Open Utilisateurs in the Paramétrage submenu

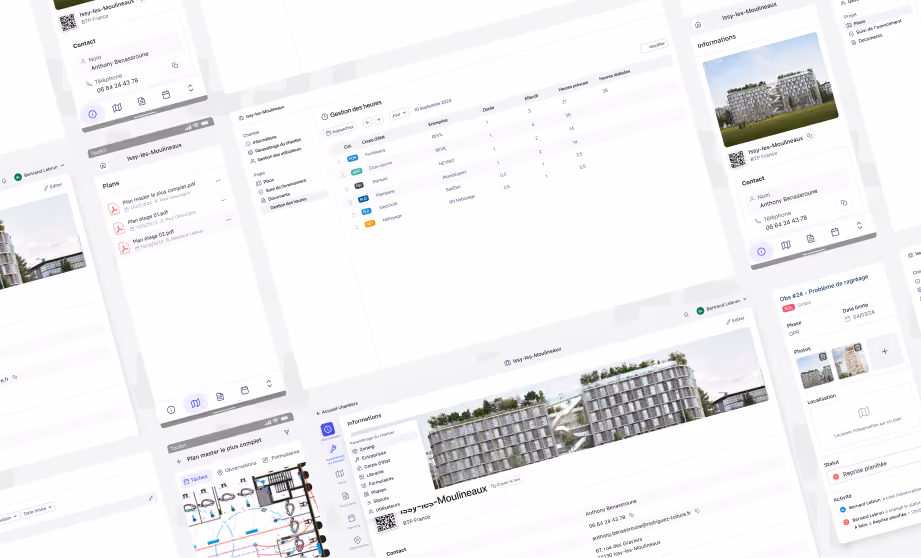pos(385,507)
